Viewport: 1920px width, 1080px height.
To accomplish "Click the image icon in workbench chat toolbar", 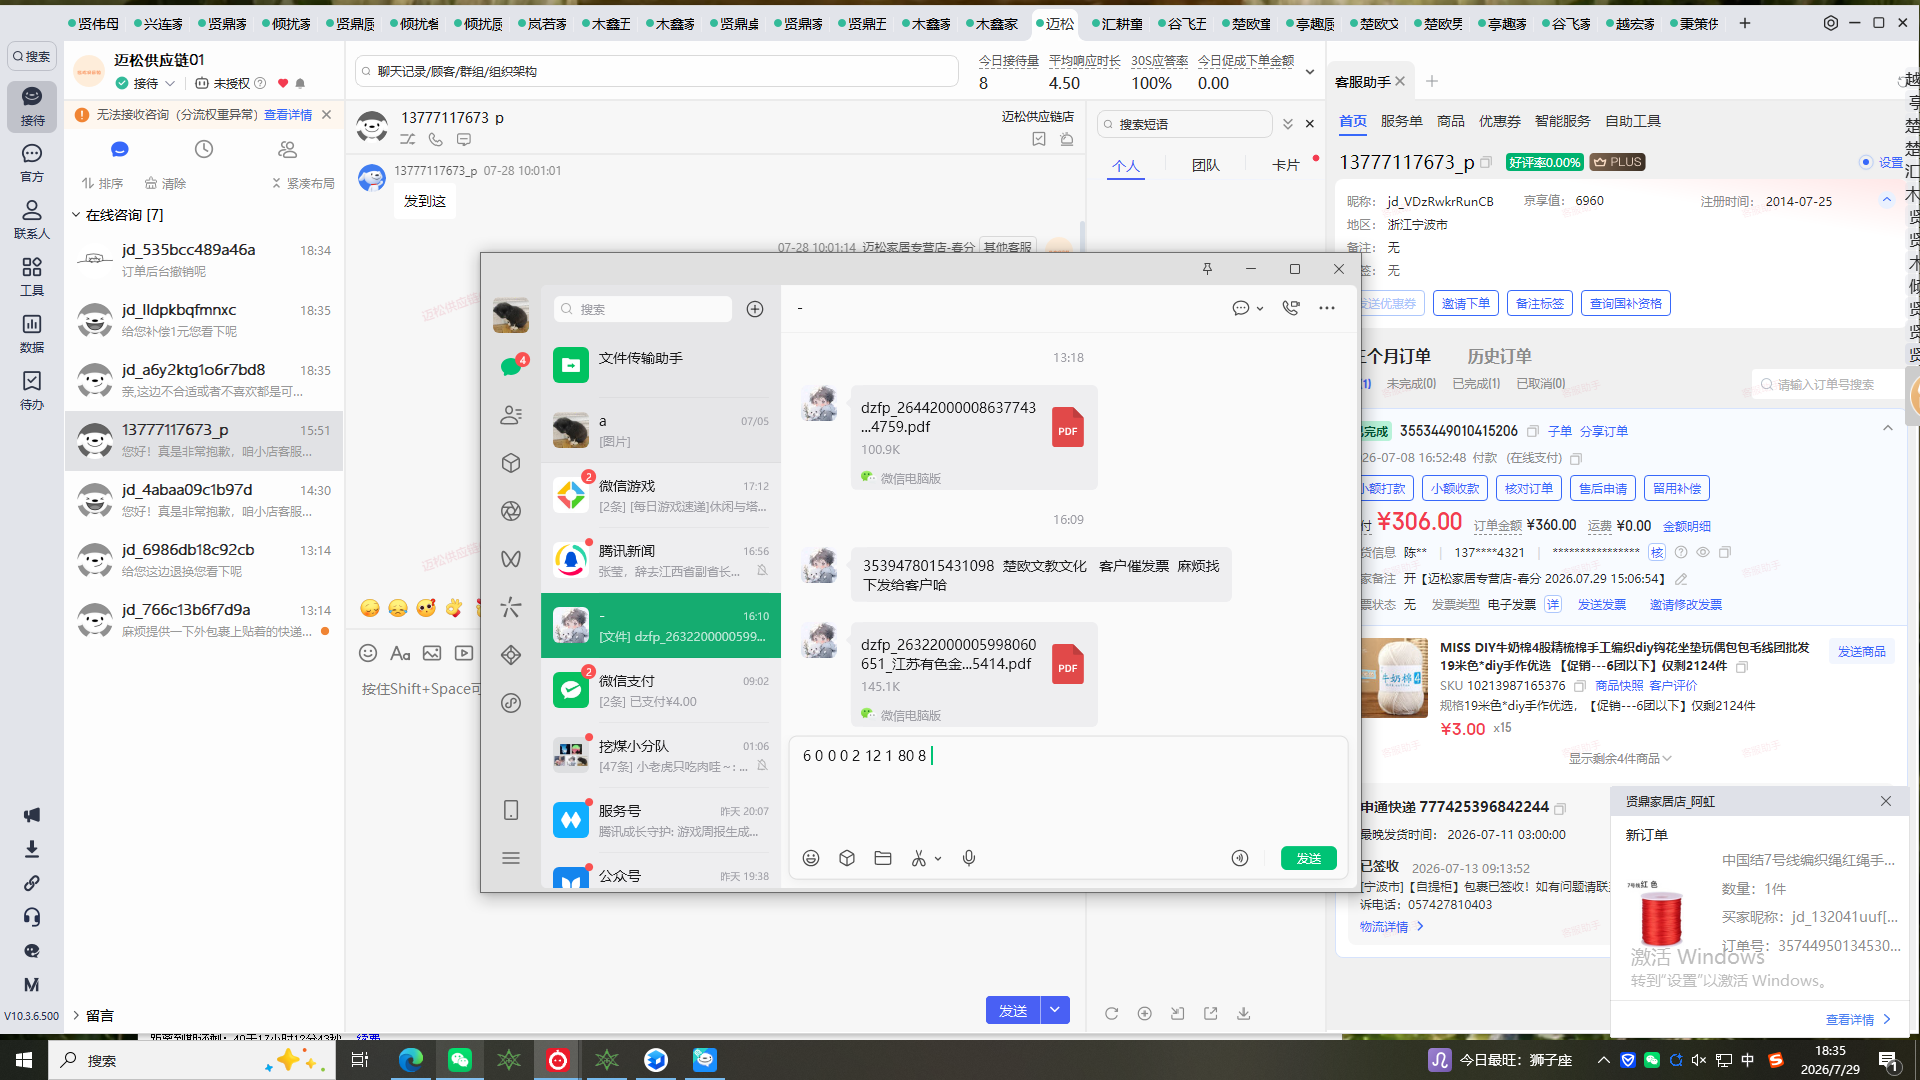I will tap(432, 653).
